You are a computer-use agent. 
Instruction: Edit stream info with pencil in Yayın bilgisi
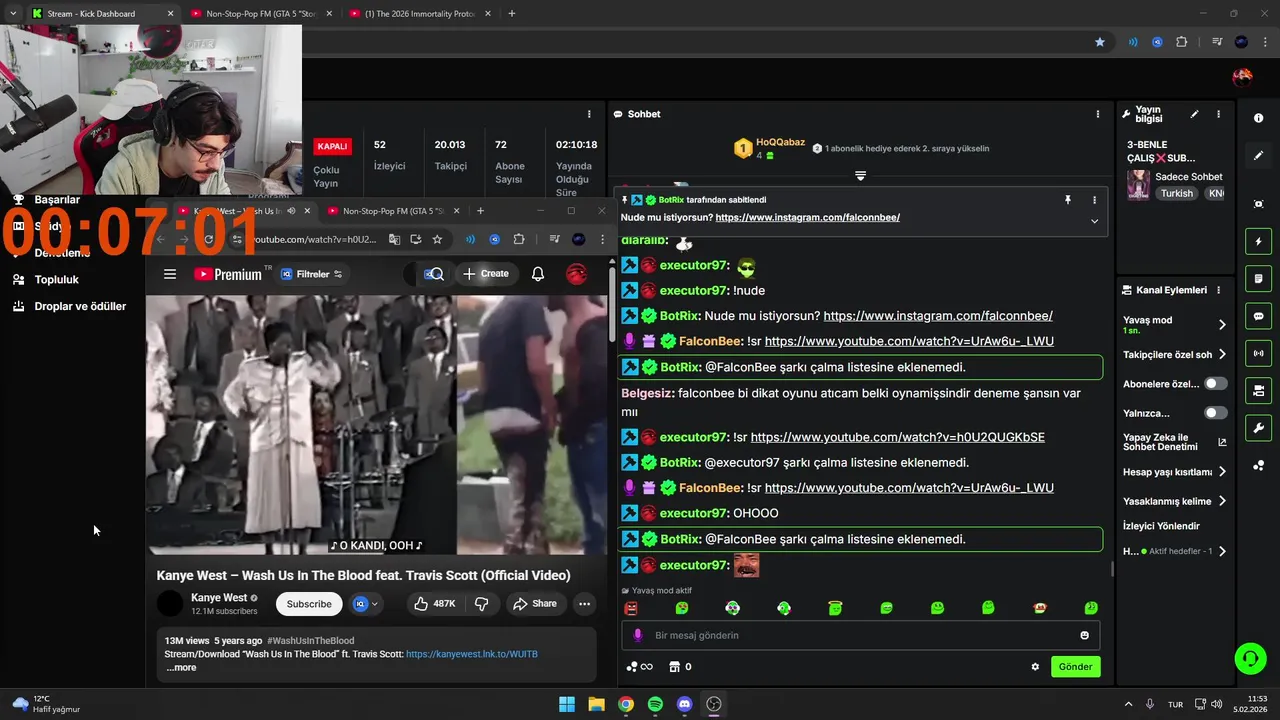(1194, 115)
